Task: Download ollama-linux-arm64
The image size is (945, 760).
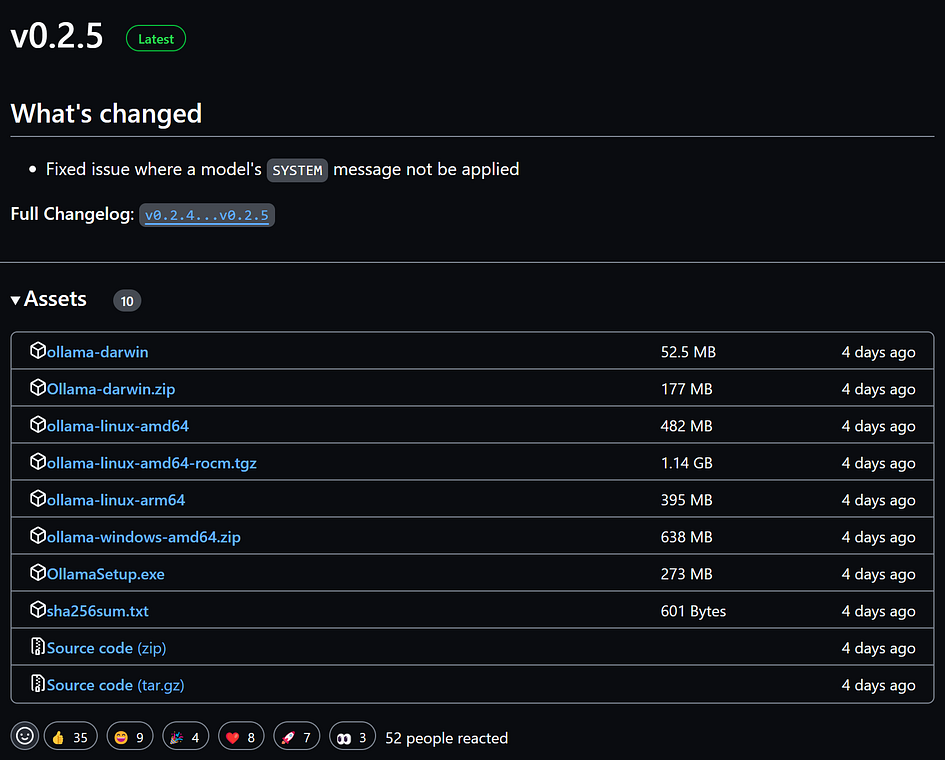Action: point(116,500)
